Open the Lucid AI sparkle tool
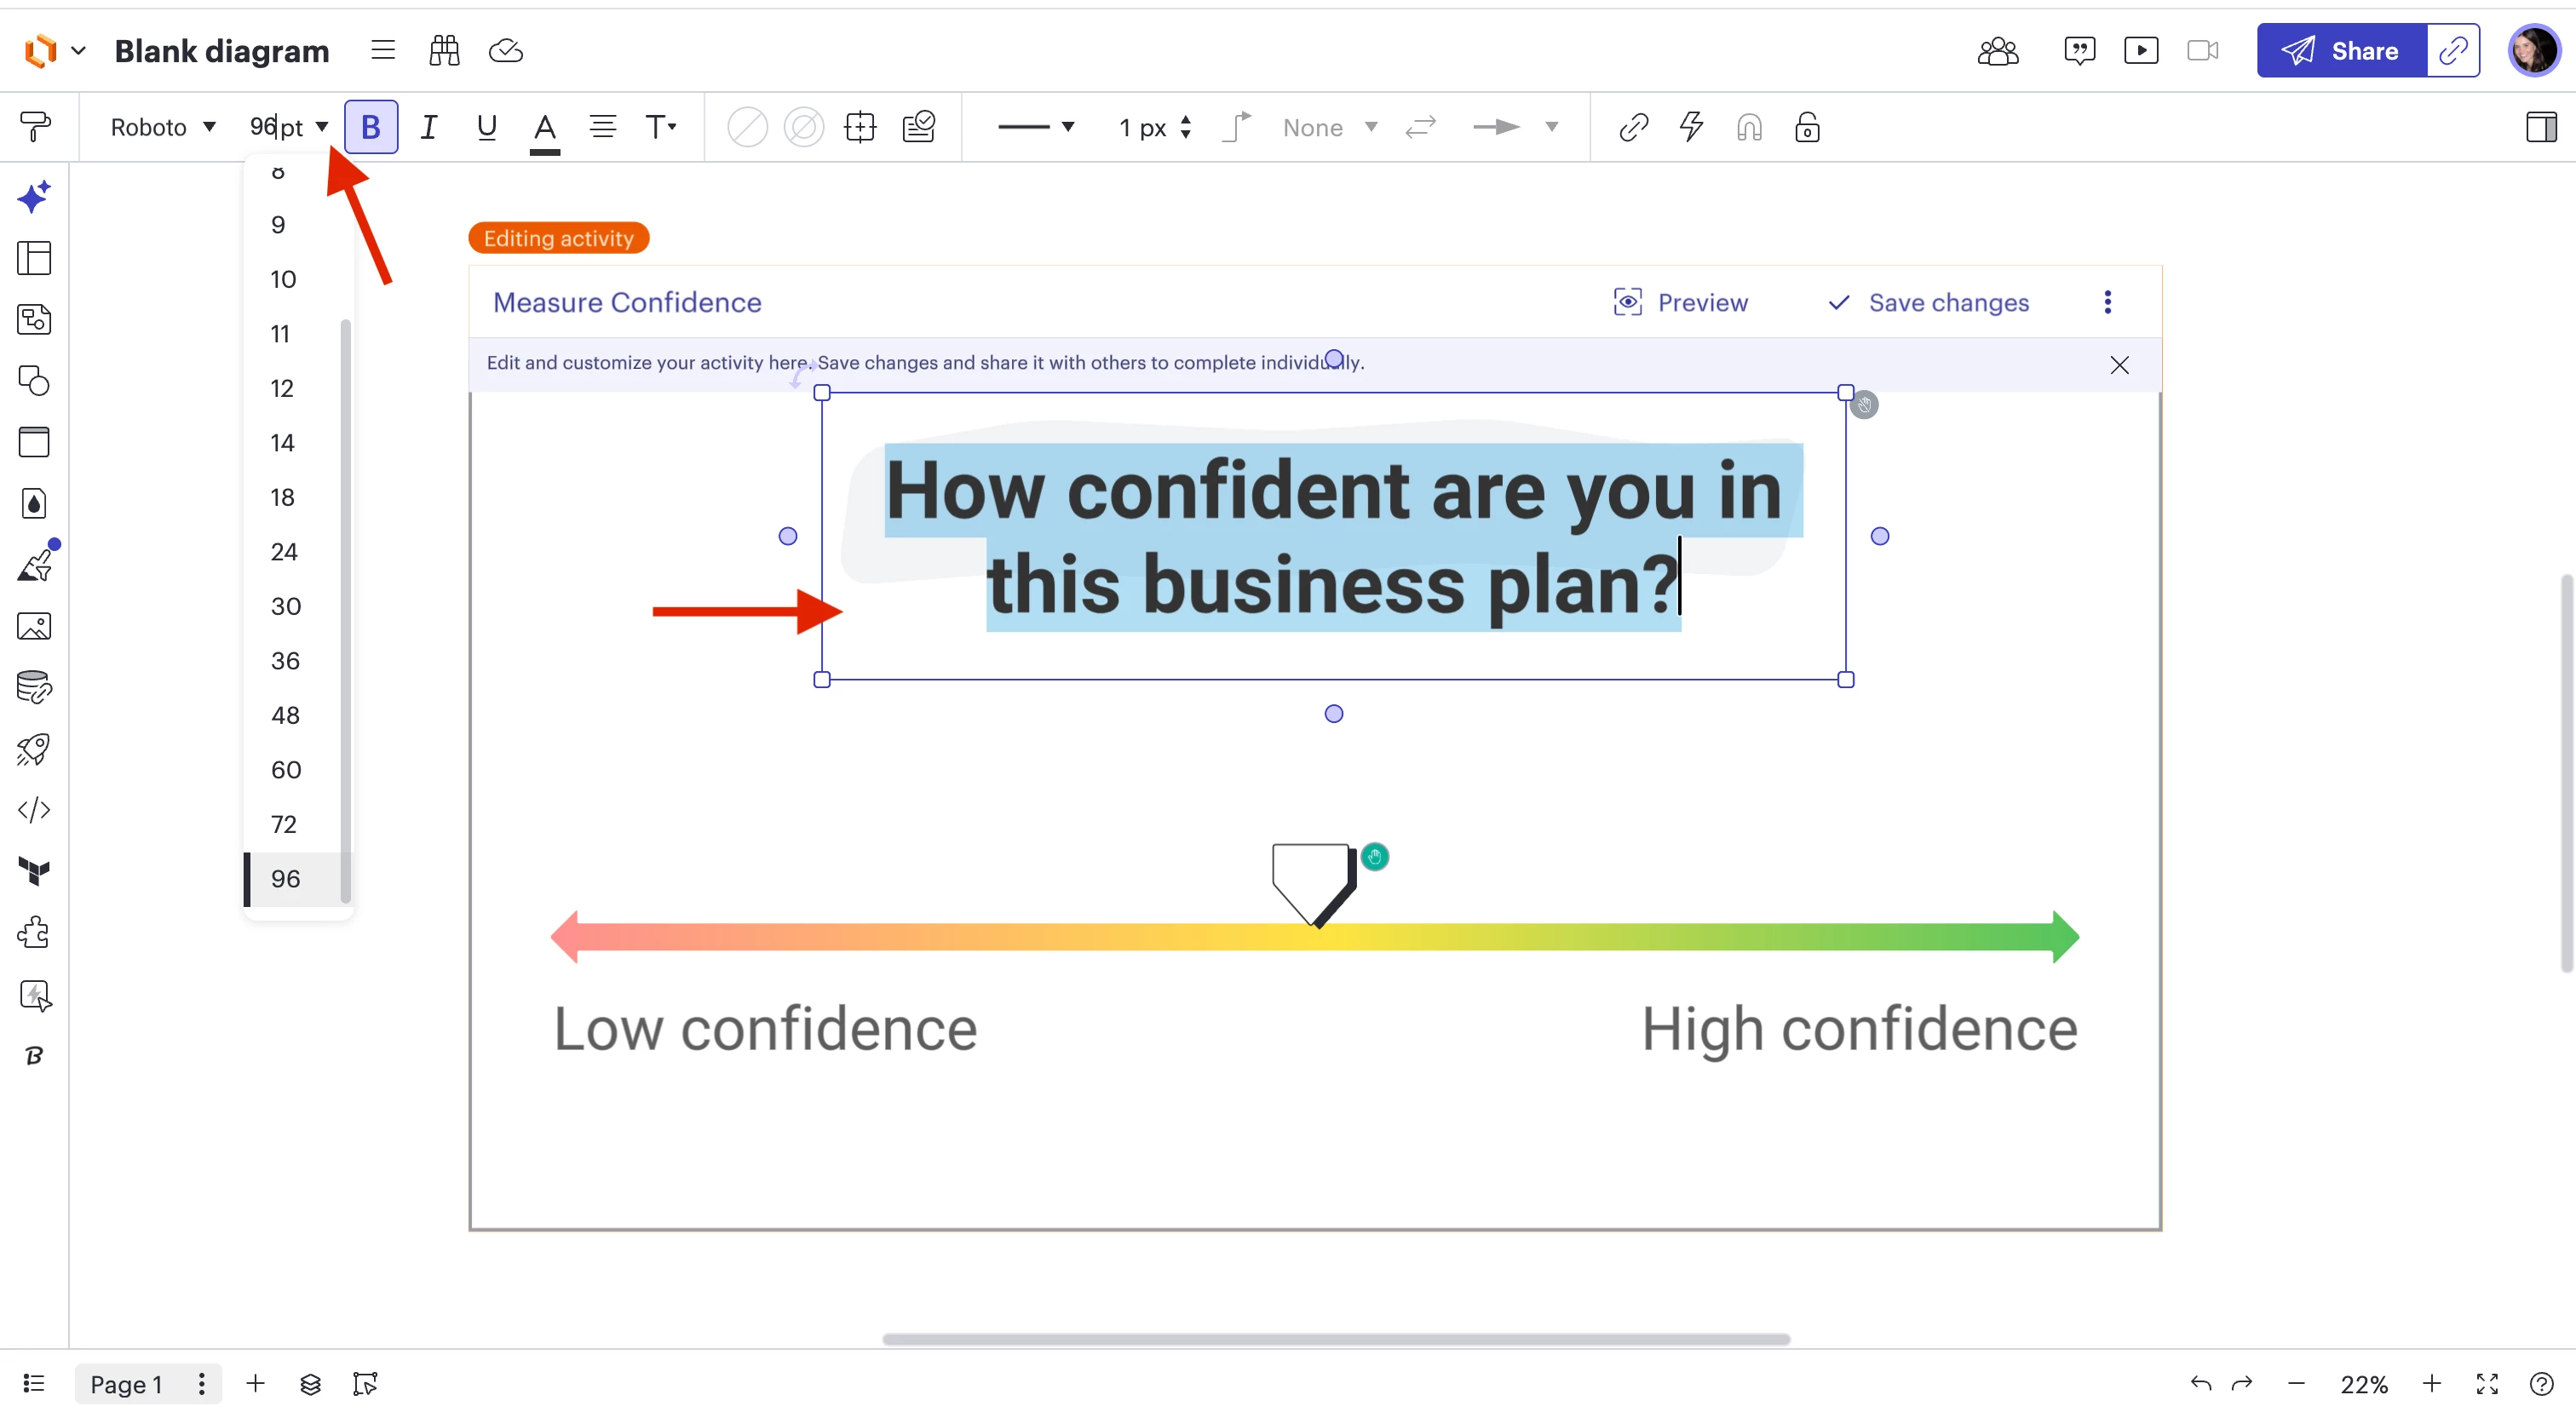This screenshot has width=2576, height=1418. [34, 196]
